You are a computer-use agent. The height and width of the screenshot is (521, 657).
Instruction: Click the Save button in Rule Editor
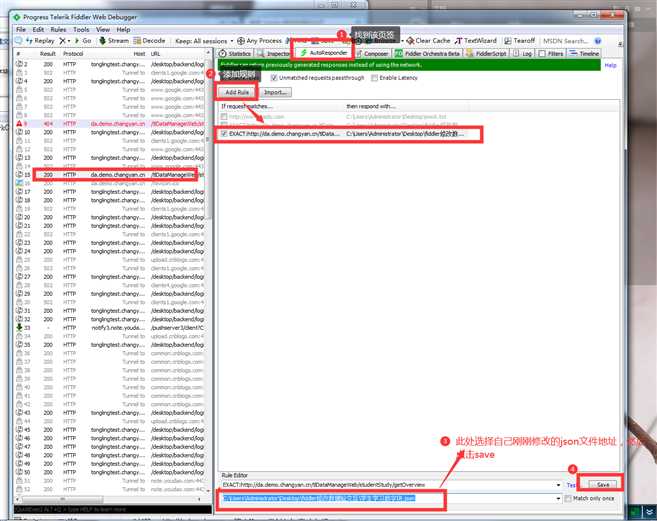pos(603,485)
